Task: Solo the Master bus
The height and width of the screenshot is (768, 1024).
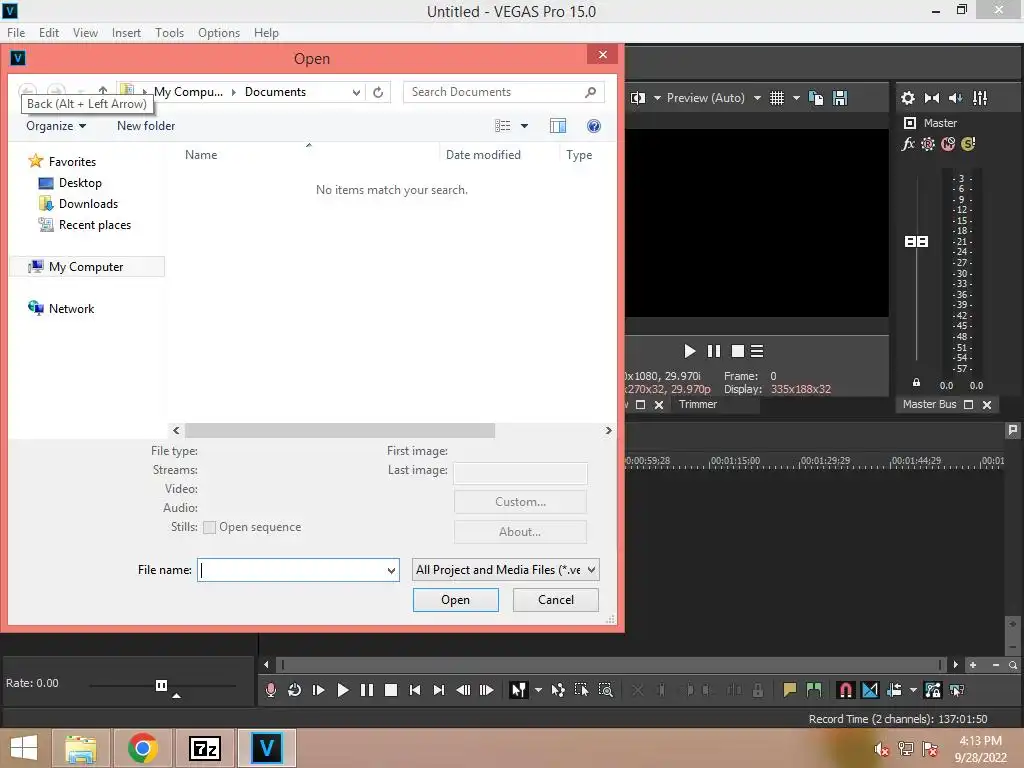Action: pyautogui.click(x=968, y=144)
